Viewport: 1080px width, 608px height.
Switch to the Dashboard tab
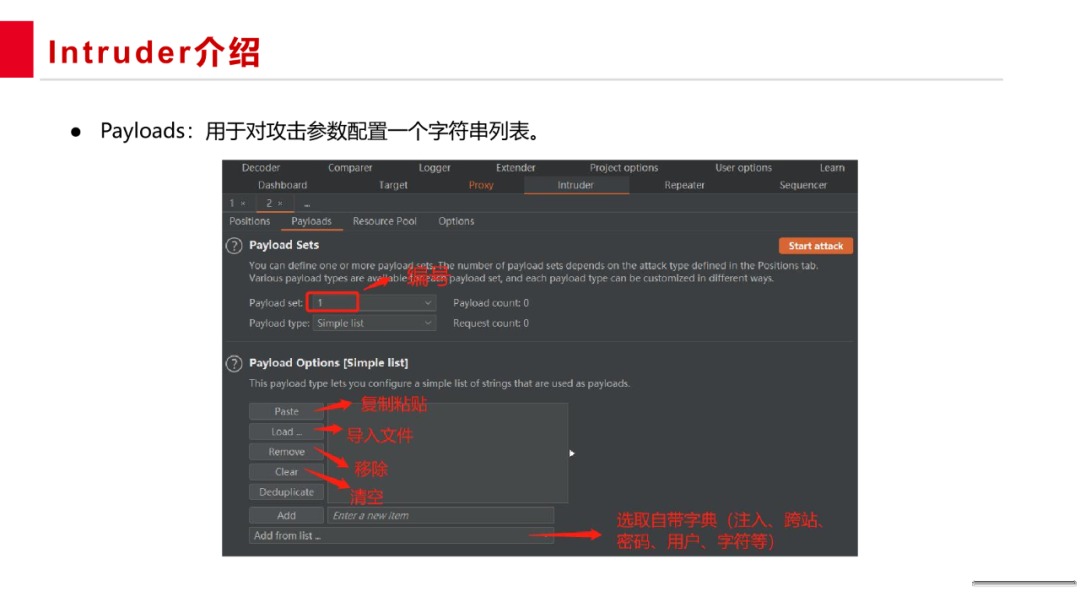pyautogui.click(x=282, y=185)
